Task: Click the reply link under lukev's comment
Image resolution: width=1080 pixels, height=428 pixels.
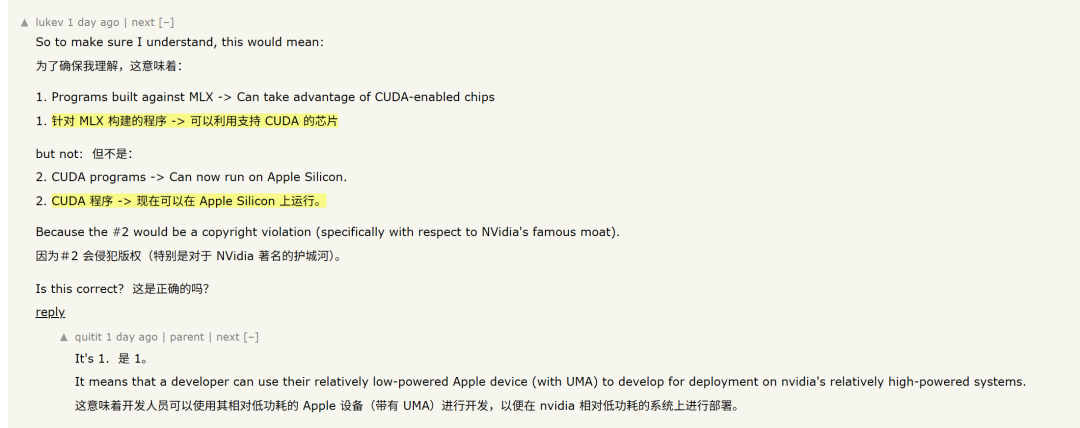Action: (x=50, y=312)
